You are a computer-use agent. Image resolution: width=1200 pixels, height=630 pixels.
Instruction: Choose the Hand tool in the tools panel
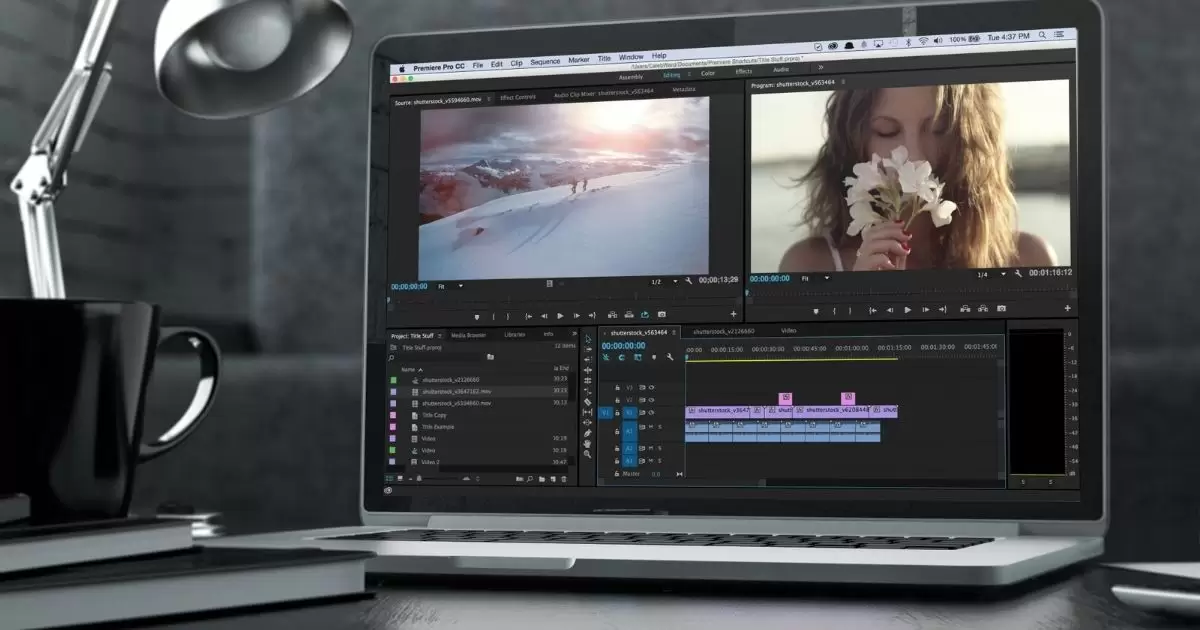point(588,443)
